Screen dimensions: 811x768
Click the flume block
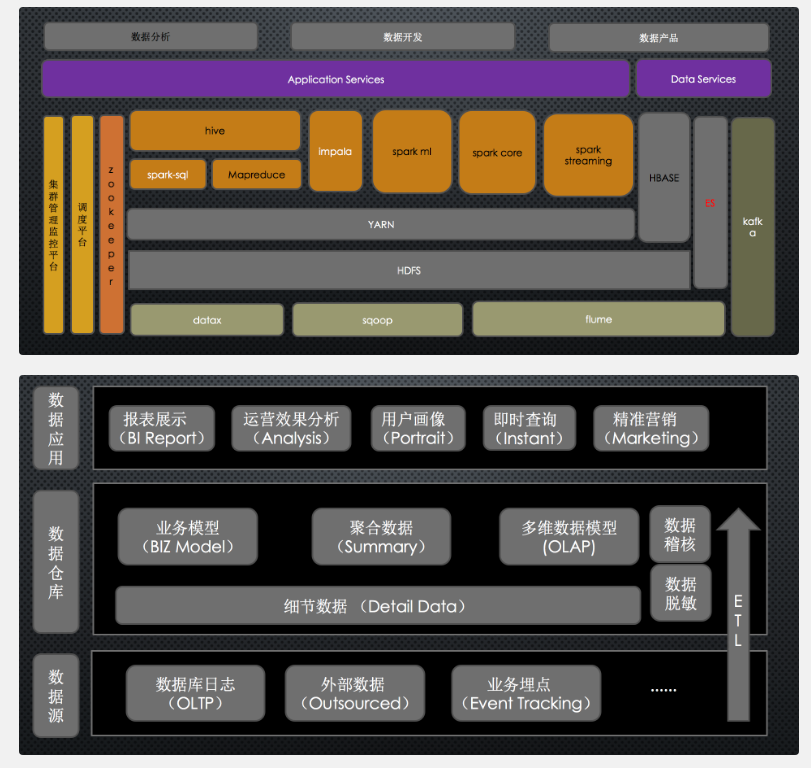coord(598,319)
